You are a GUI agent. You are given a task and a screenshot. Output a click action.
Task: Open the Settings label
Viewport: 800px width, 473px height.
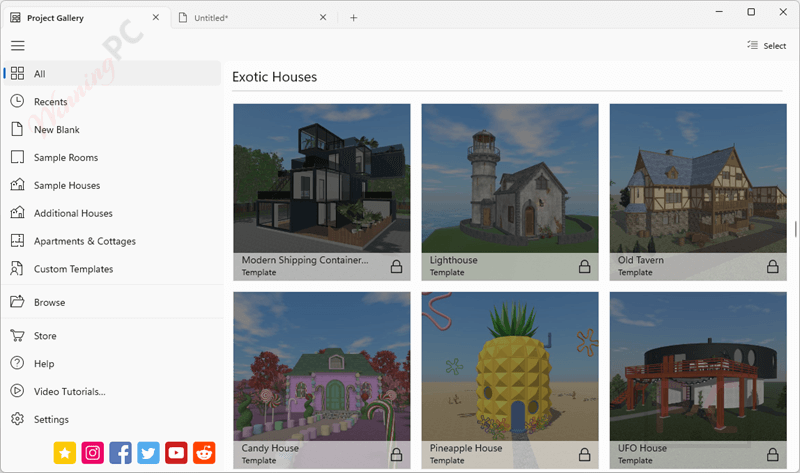[x=51, y=419]
